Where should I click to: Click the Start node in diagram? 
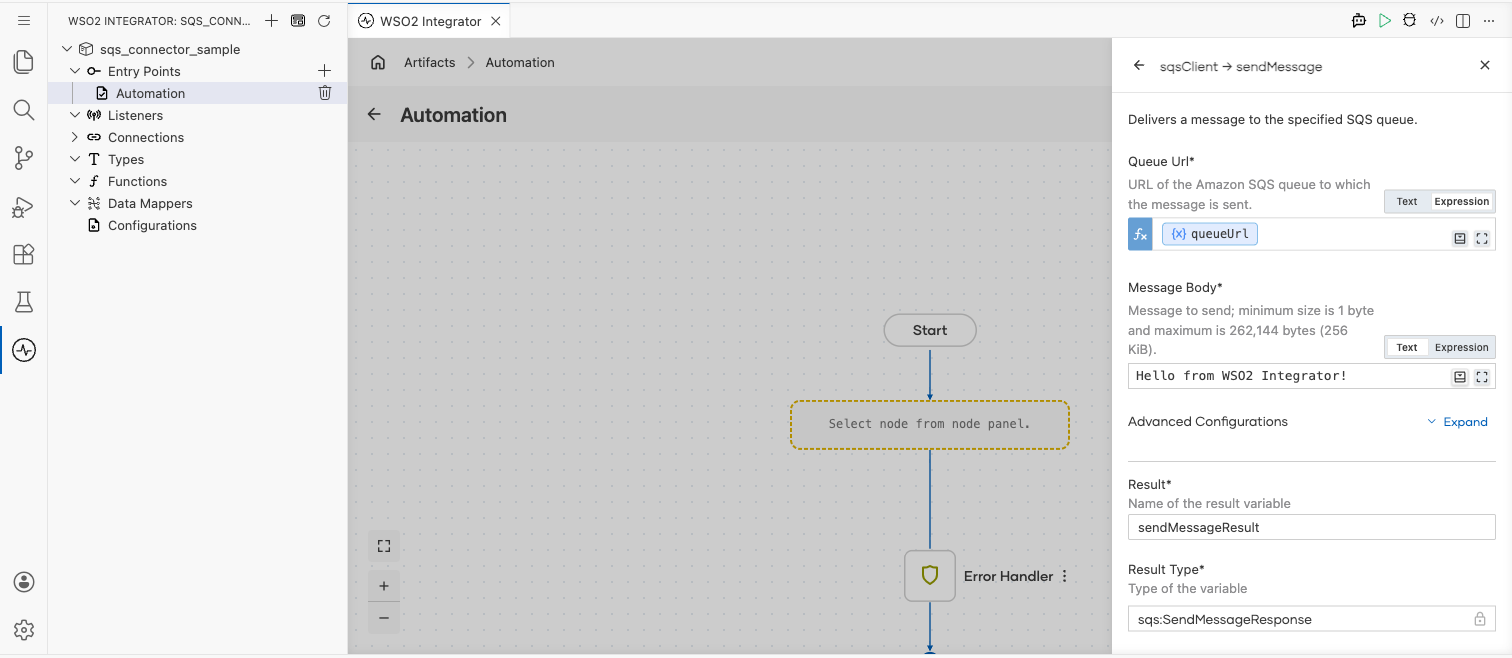click(930, 330)
